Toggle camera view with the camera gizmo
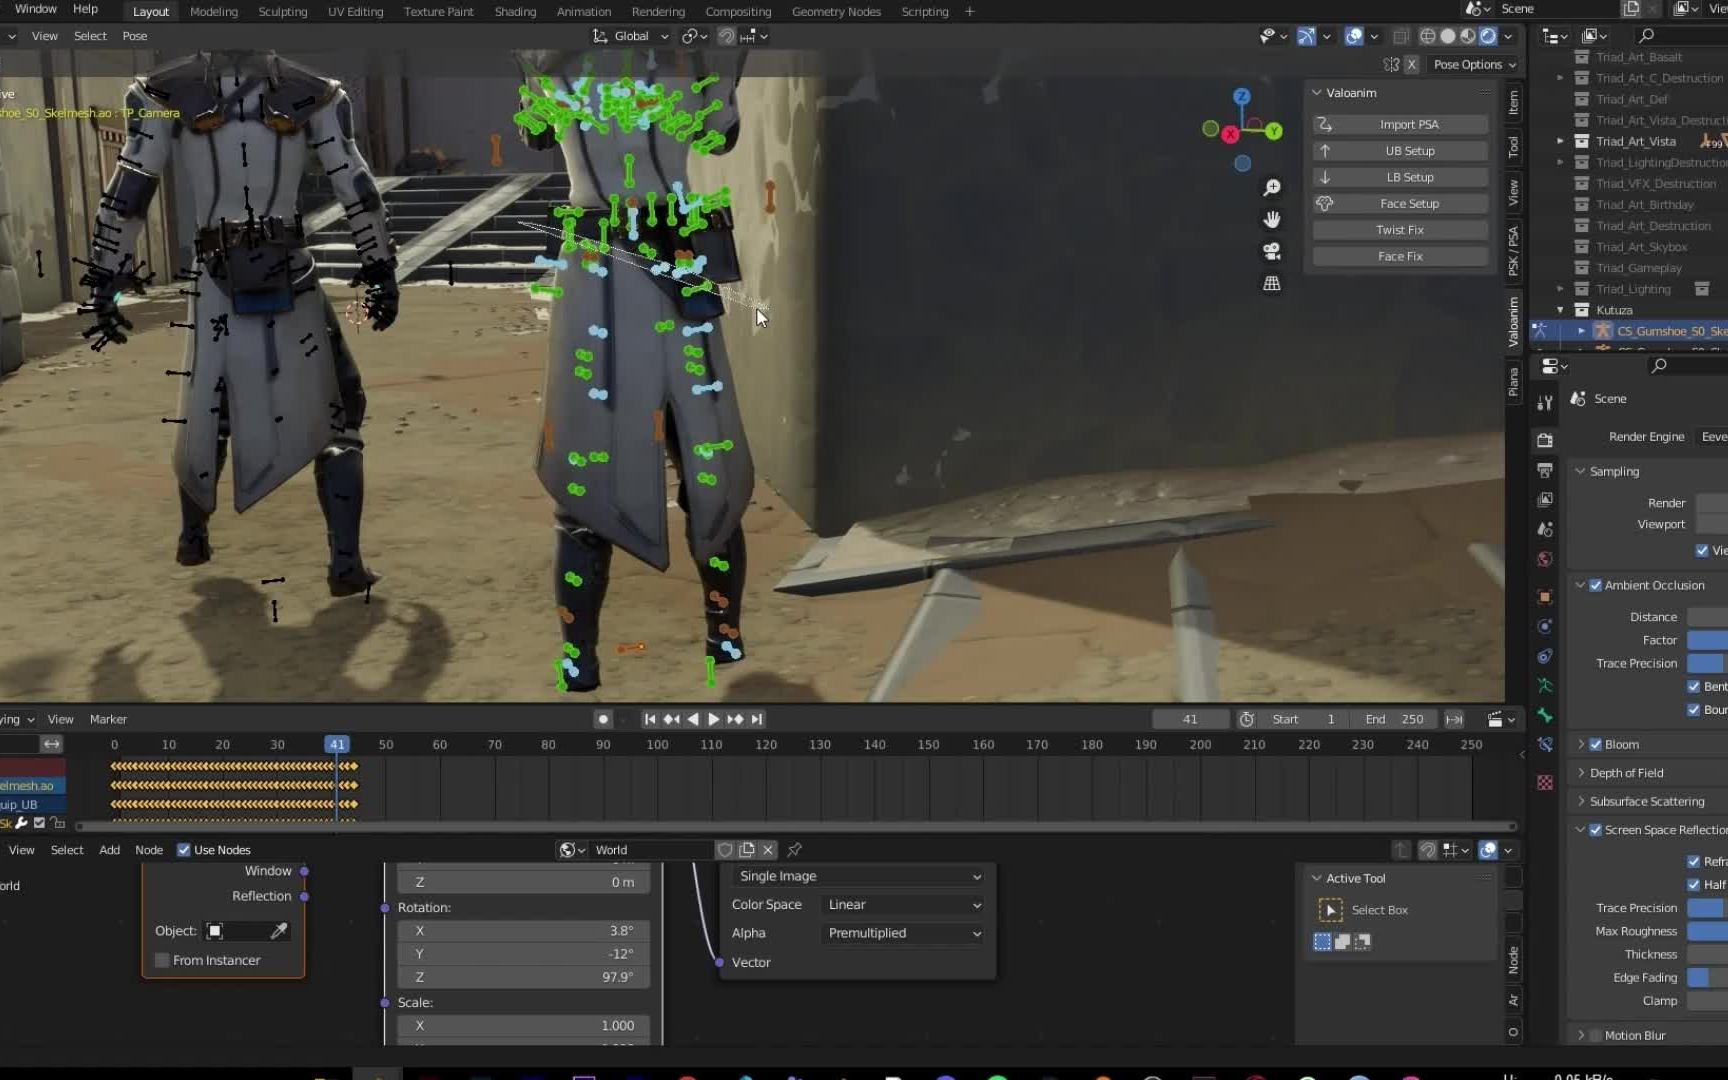 pyautogui.click(x=1272, y=251)
